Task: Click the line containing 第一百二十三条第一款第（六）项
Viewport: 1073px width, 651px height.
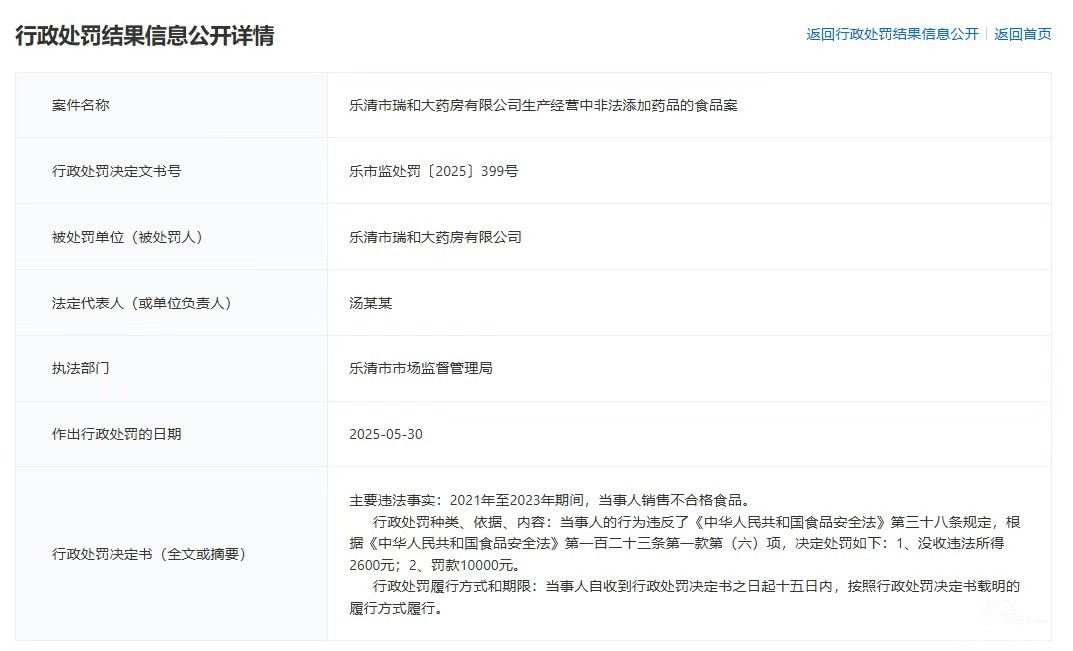Action: pyautogui.click(x=677, y=544)
